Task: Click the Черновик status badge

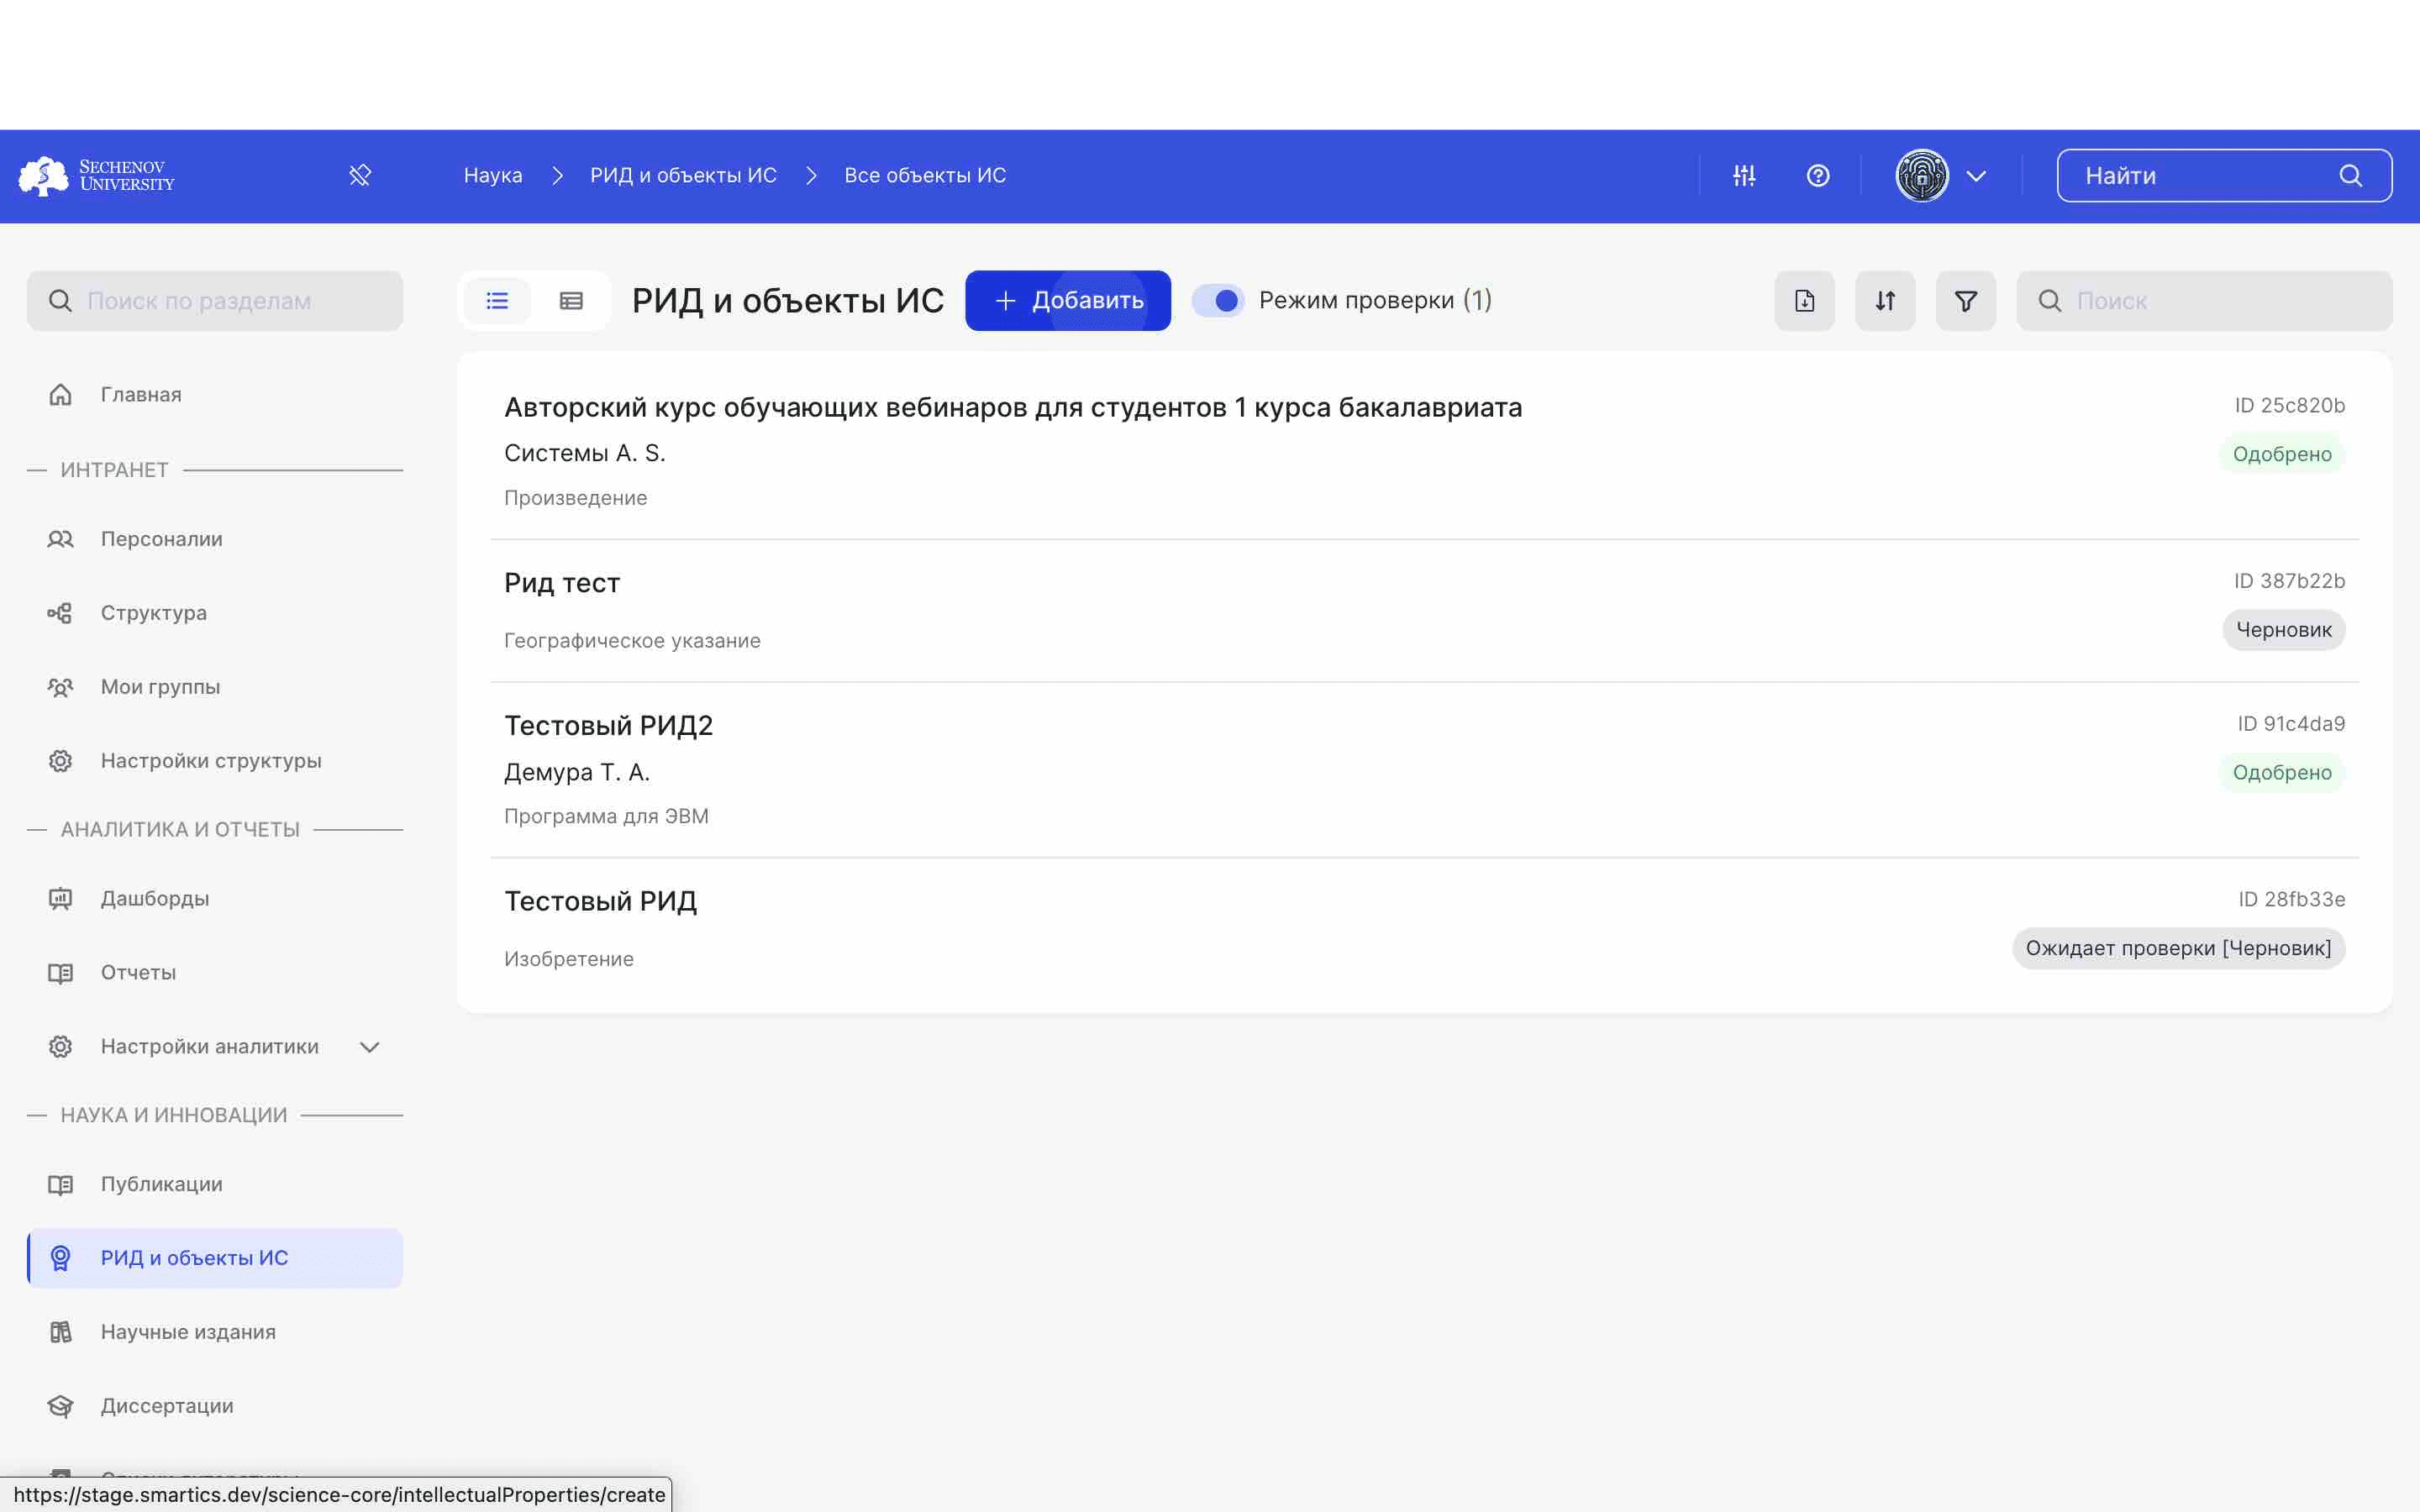Action: 2283,630
